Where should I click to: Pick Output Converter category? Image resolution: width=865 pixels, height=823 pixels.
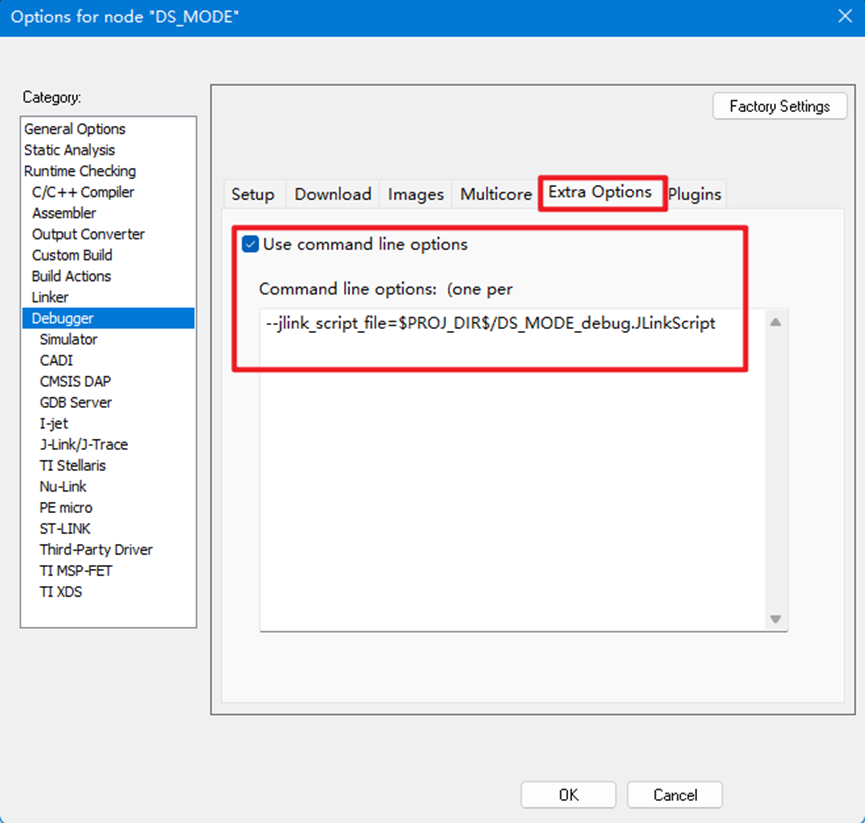point(88,234)
